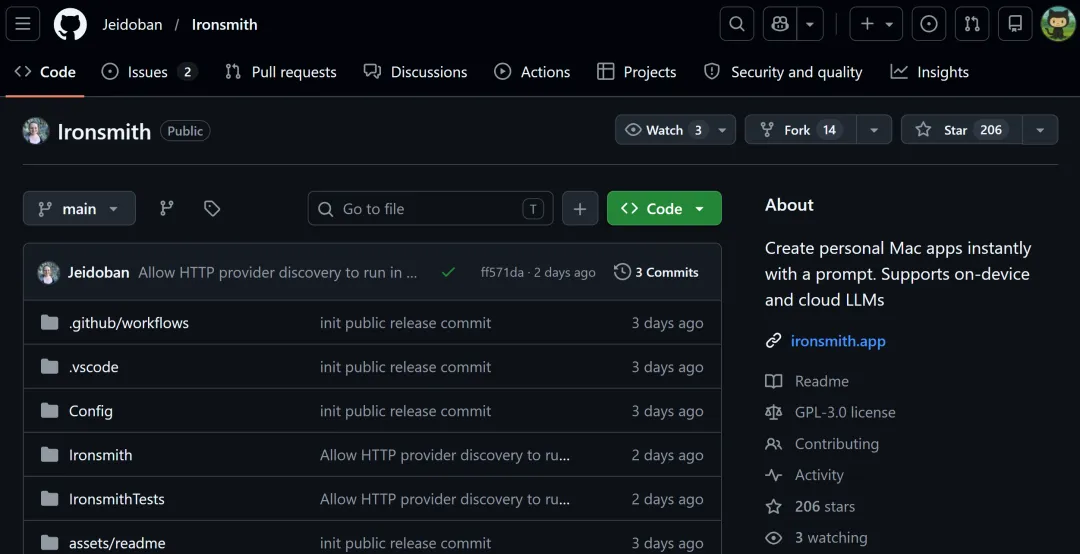
Task: Open latest commit message link
Action: click(x=278, y=272)
